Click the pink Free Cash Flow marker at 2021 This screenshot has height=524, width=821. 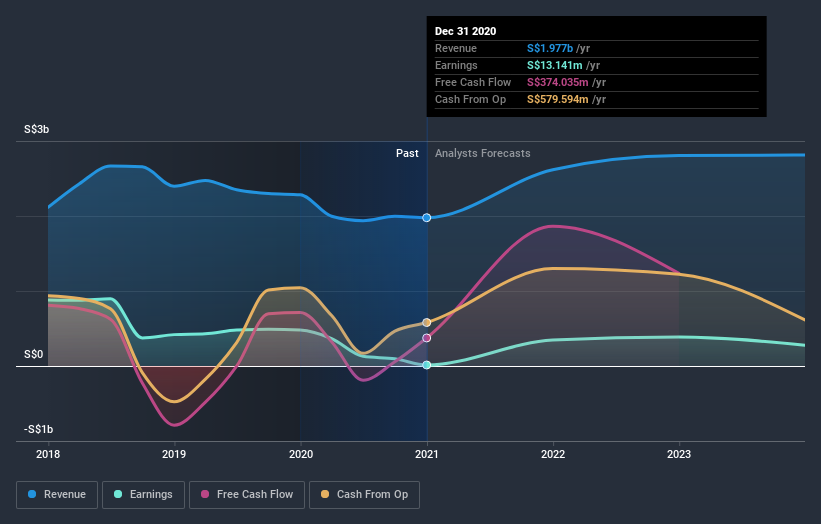427,338
